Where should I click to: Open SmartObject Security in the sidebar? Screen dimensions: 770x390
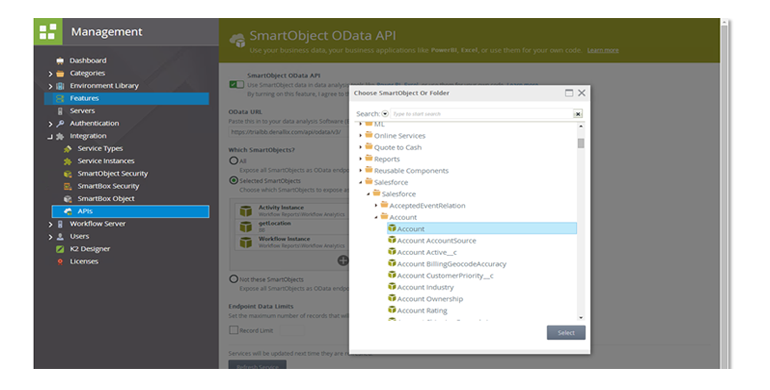click(x=112, y=174)
